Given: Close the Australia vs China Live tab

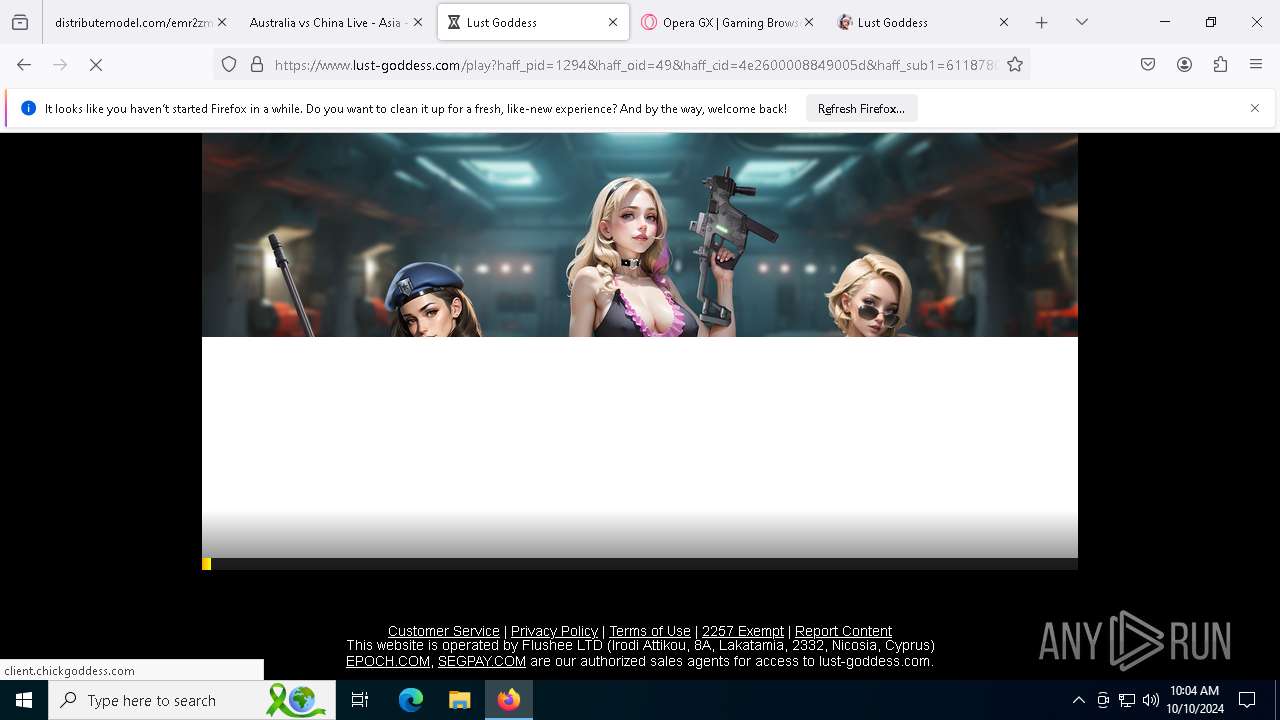Looking at the screenshot, I should pos(418,22).
